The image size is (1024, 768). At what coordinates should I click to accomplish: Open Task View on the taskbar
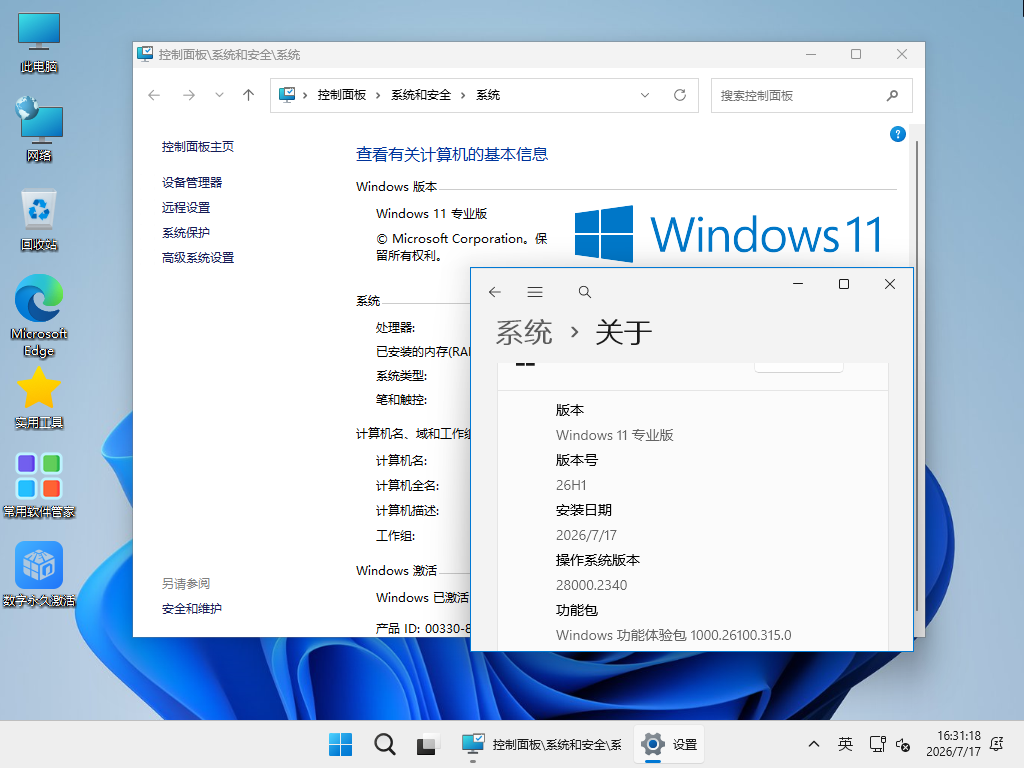427,744
